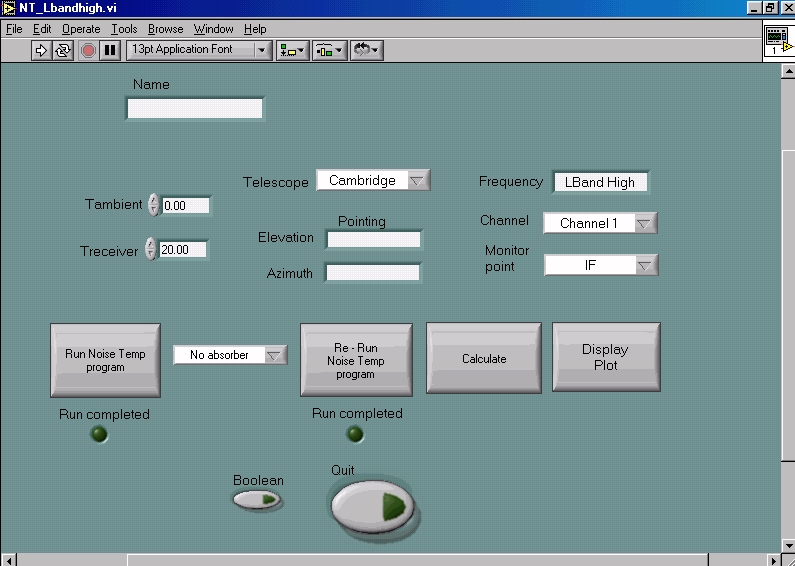Open the Help menu

255,29
